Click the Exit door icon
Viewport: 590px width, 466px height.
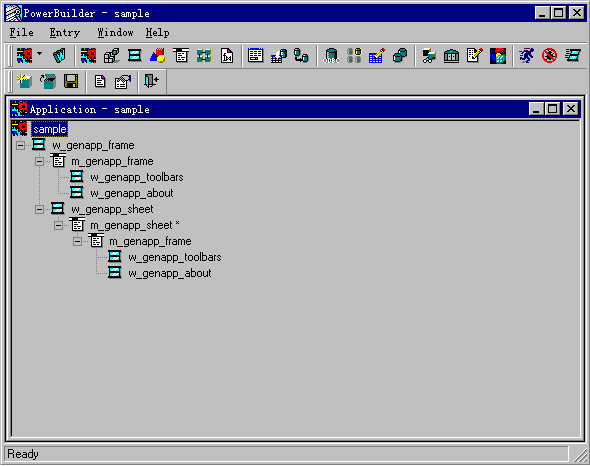click(151, 81)
